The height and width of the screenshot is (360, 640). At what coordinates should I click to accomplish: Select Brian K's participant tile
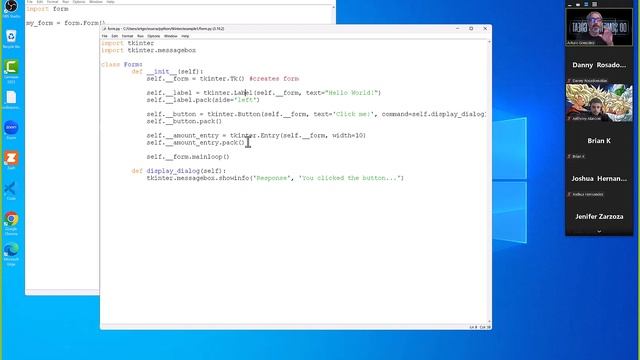(x=599, y=141)
